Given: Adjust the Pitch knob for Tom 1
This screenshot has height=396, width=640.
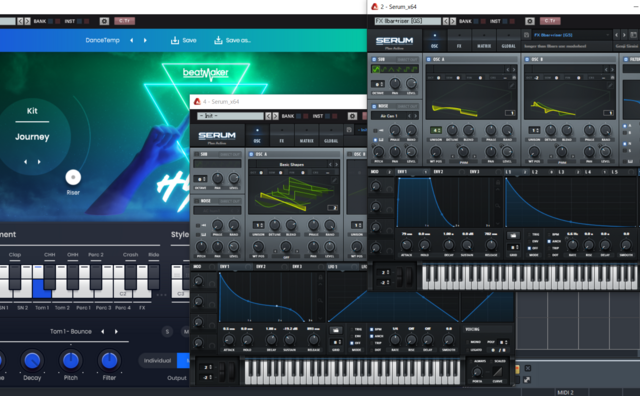Looking at the screenshot, I should point(71,360).
